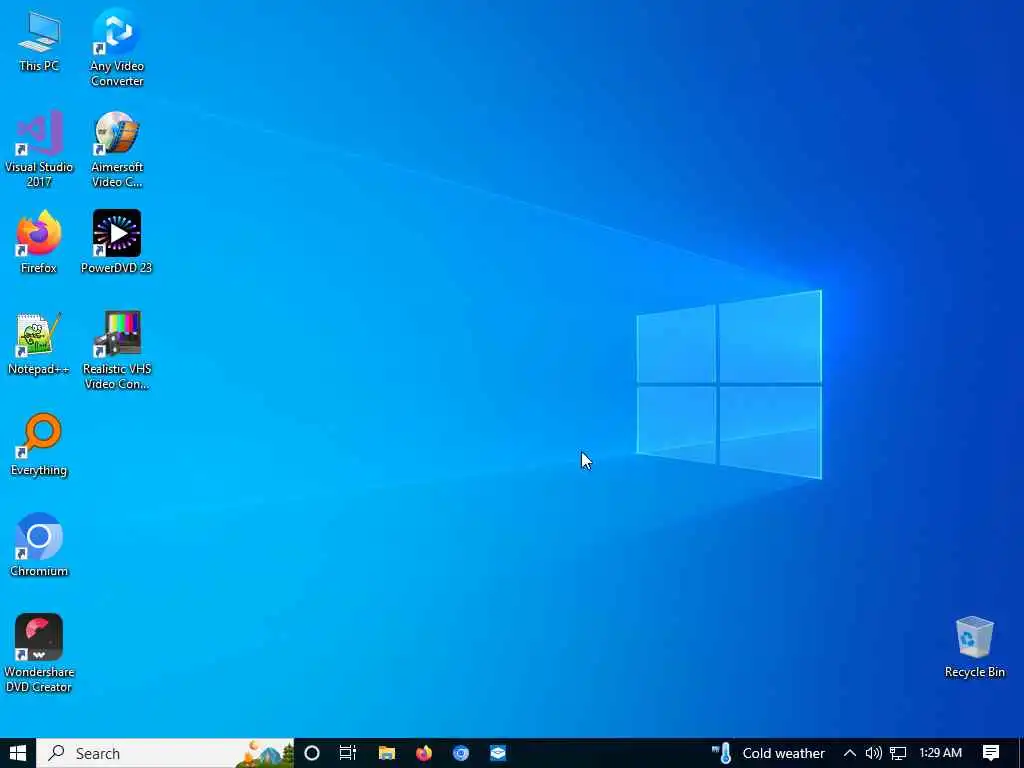The height and width of the screenshot is (768, 1024).
Task: Open the volume control in tray
Action: pyautogui.click(x=873, y=753)
